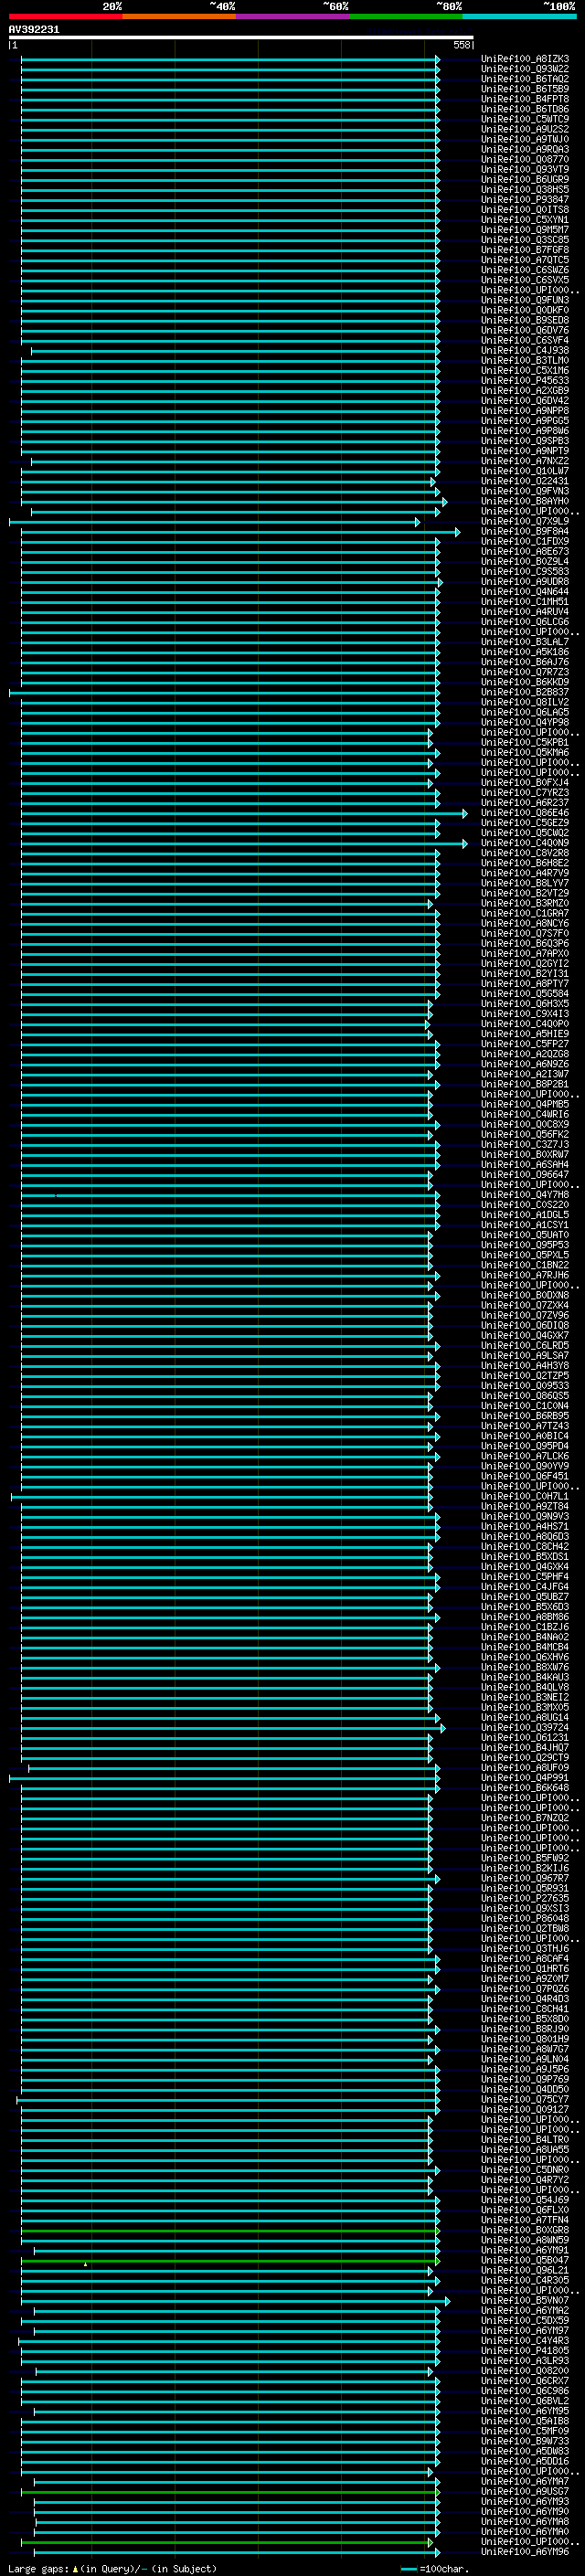Select hit UniRef100_A8WN59
This screenshot has height=2576, width=585.
pyautogui.click(x=525, y=2240)
